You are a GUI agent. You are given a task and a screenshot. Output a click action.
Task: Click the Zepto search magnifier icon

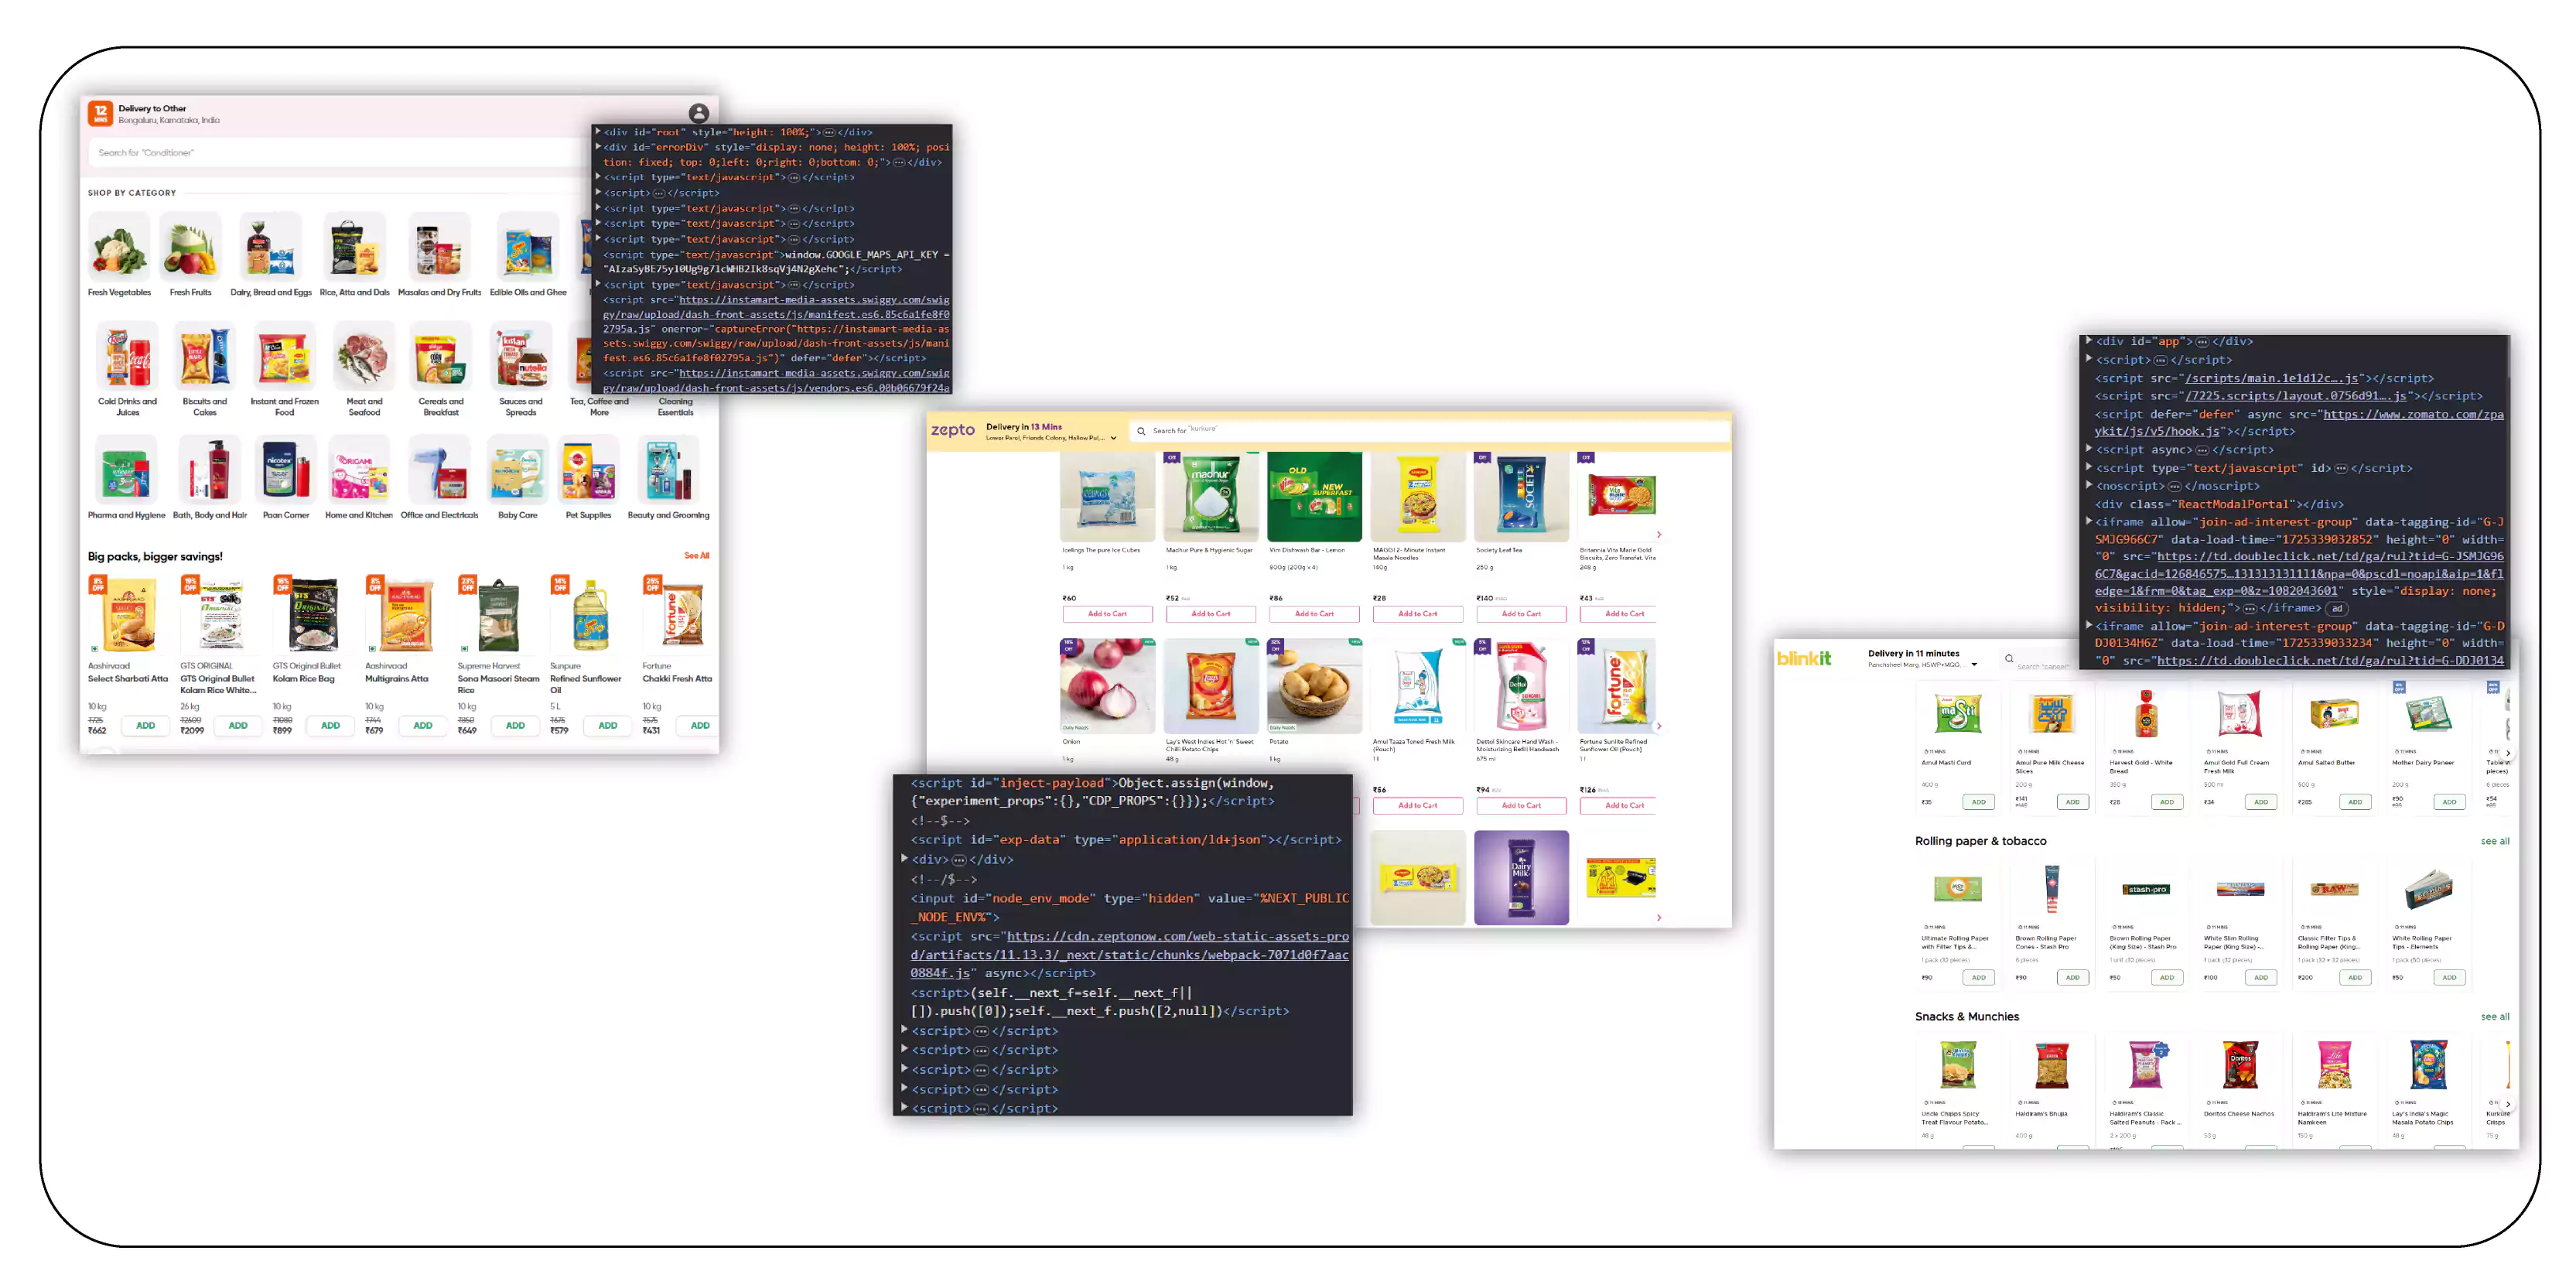pos(1141,431)
